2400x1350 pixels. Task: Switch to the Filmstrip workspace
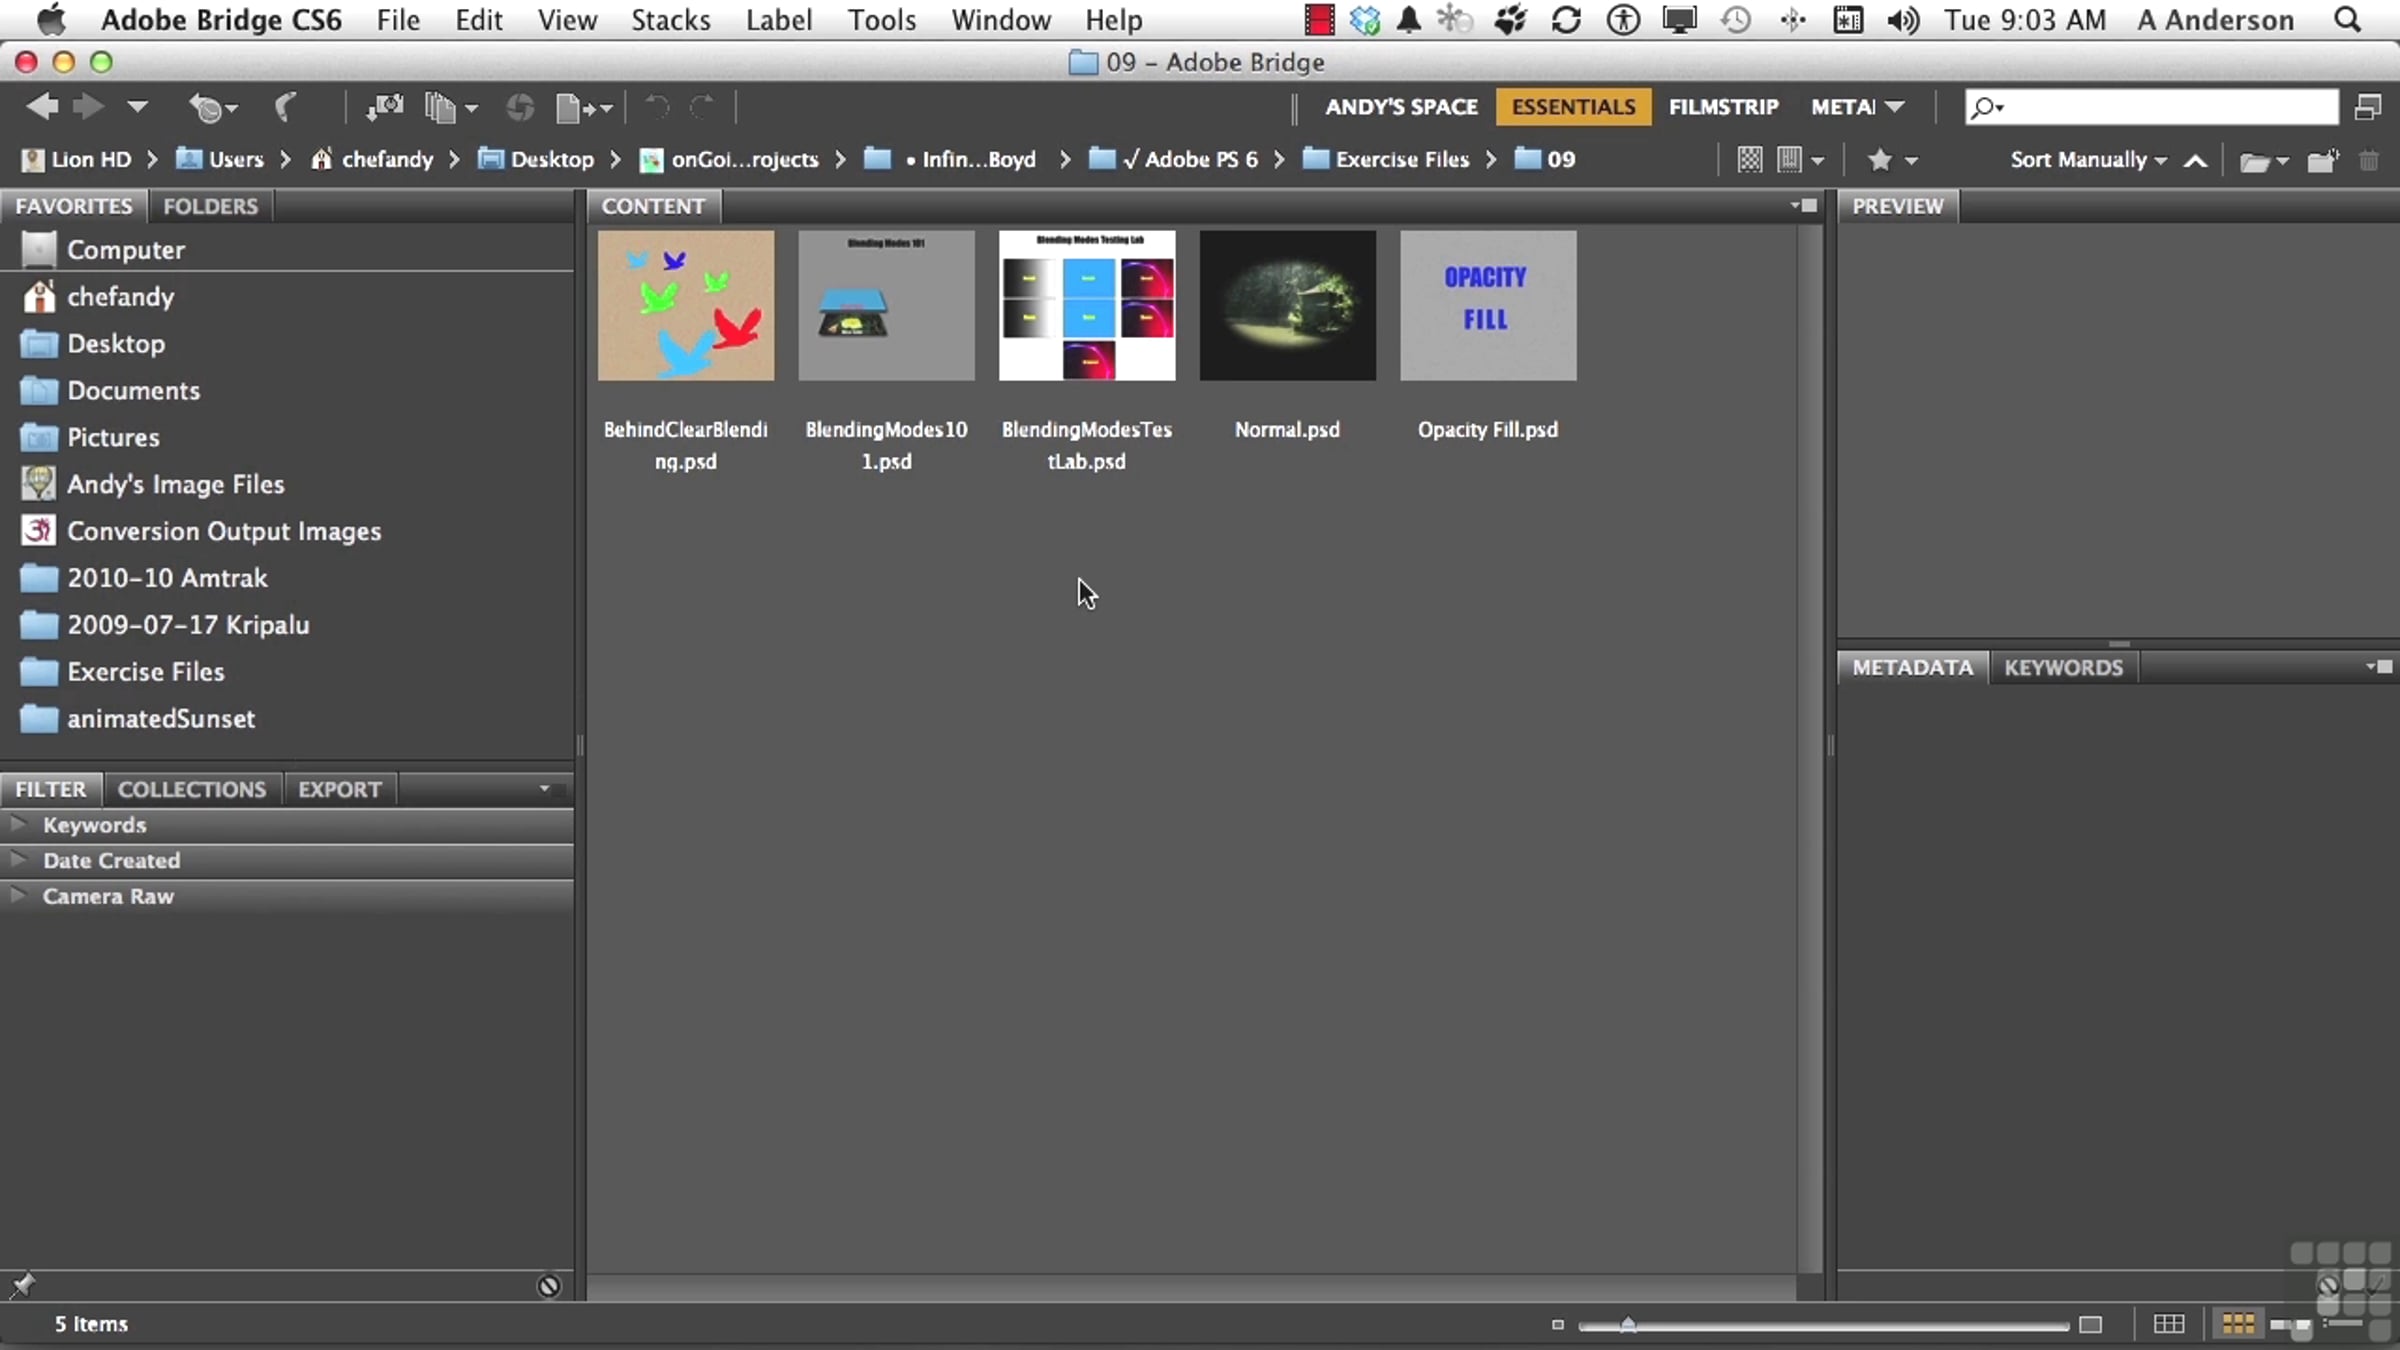point(1723,107)
